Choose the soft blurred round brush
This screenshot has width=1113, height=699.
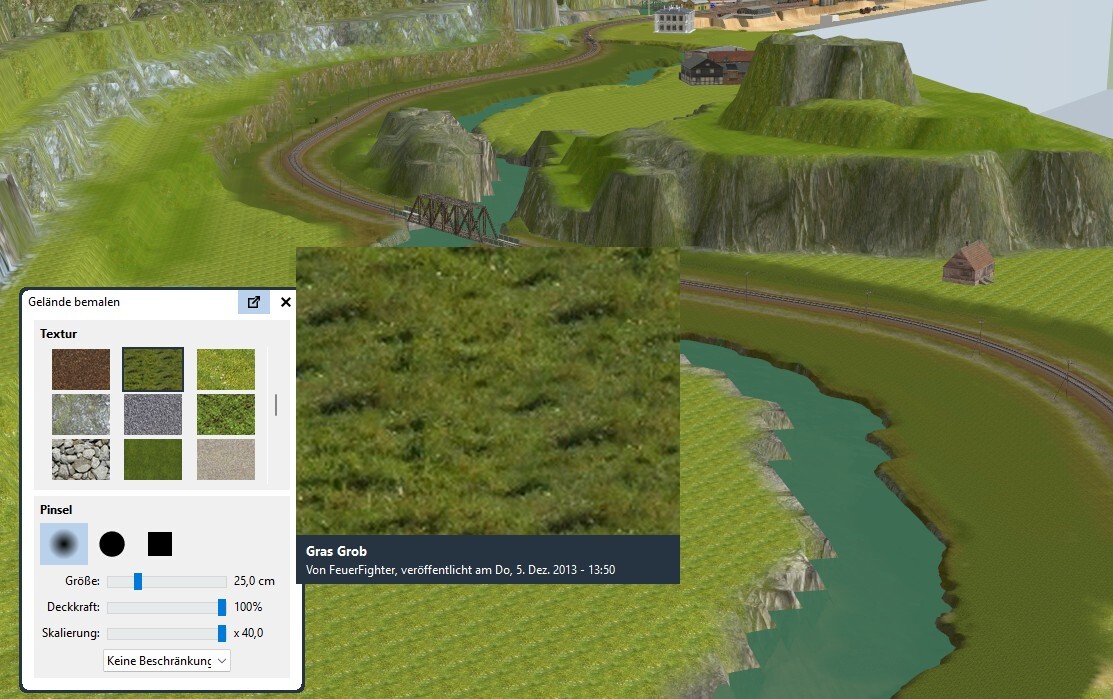64,544
